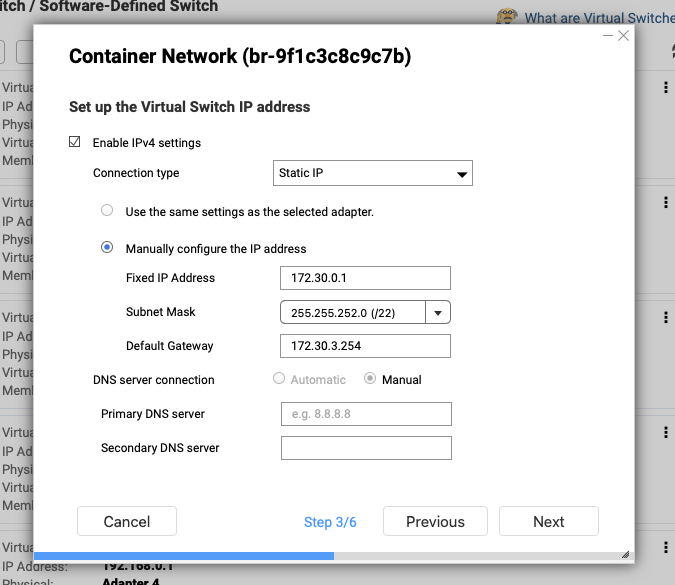Minimize the Container Network dialog
The width and height of the screenshot is (675, 585).
[x=608, y=35]
